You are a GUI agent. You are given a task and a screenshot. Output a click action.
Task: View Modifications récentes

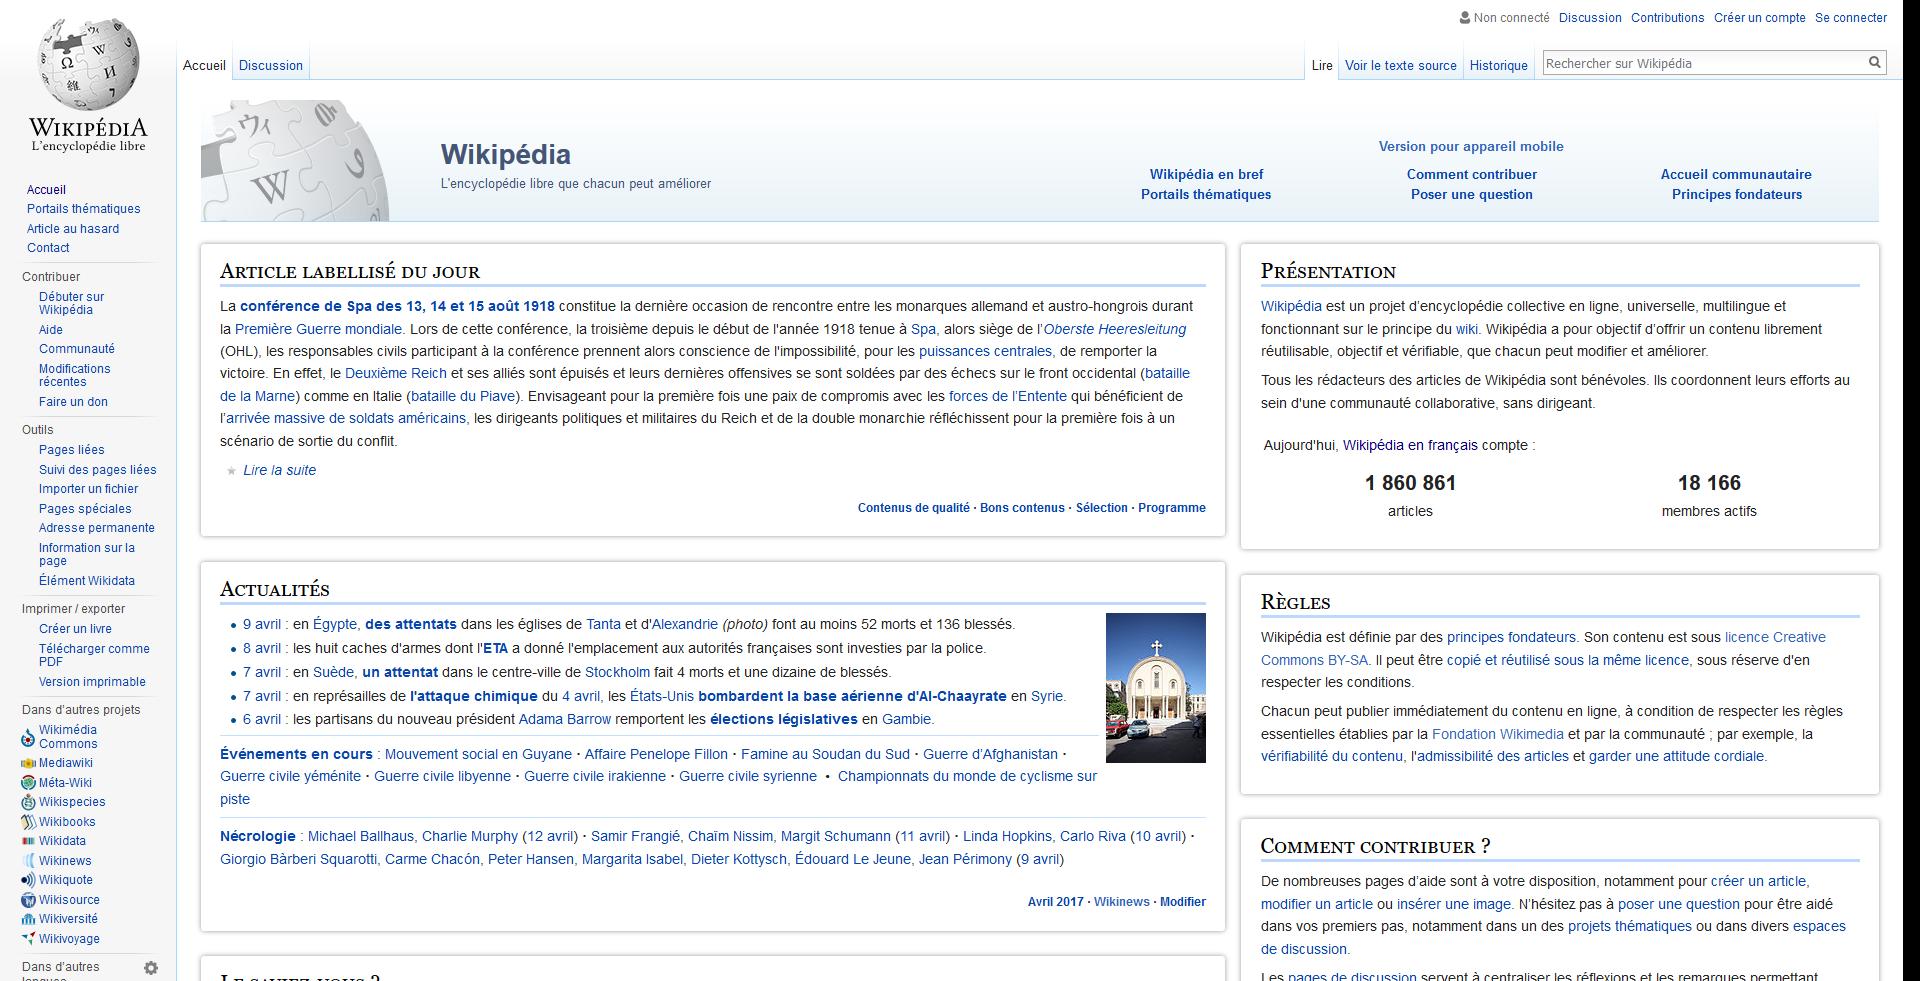pyautogui.click(x=75, y=375)
